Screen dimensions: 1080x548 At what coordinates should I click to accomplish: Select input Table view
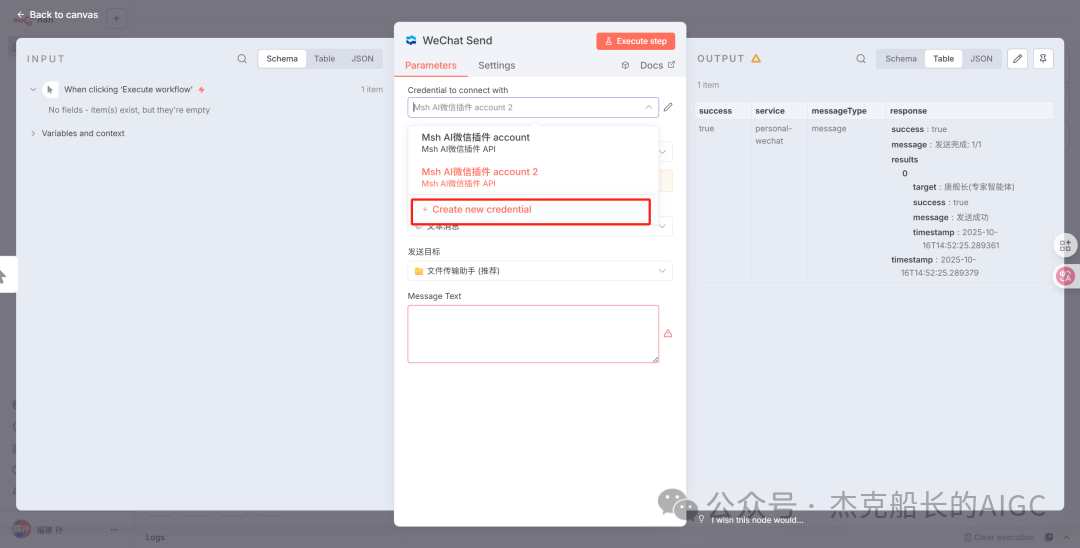point(324,59)
